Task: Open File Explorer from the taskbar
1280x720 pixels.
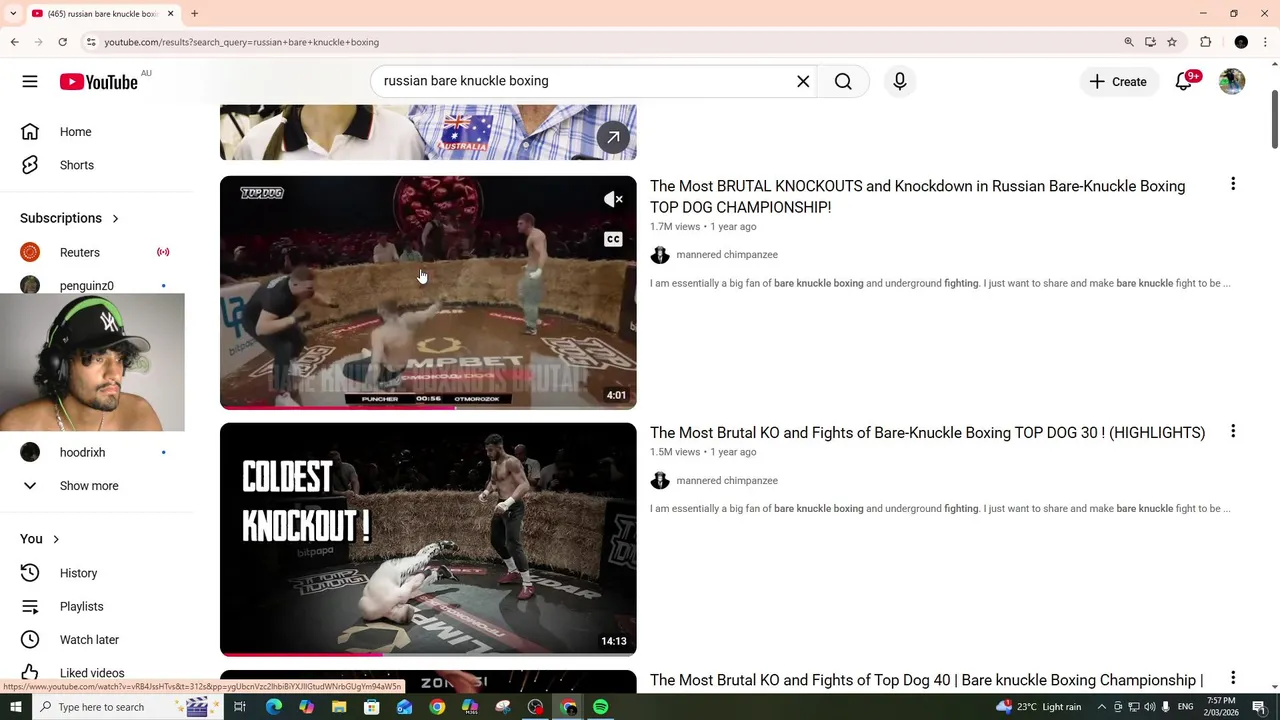Action: pos(339,707)
